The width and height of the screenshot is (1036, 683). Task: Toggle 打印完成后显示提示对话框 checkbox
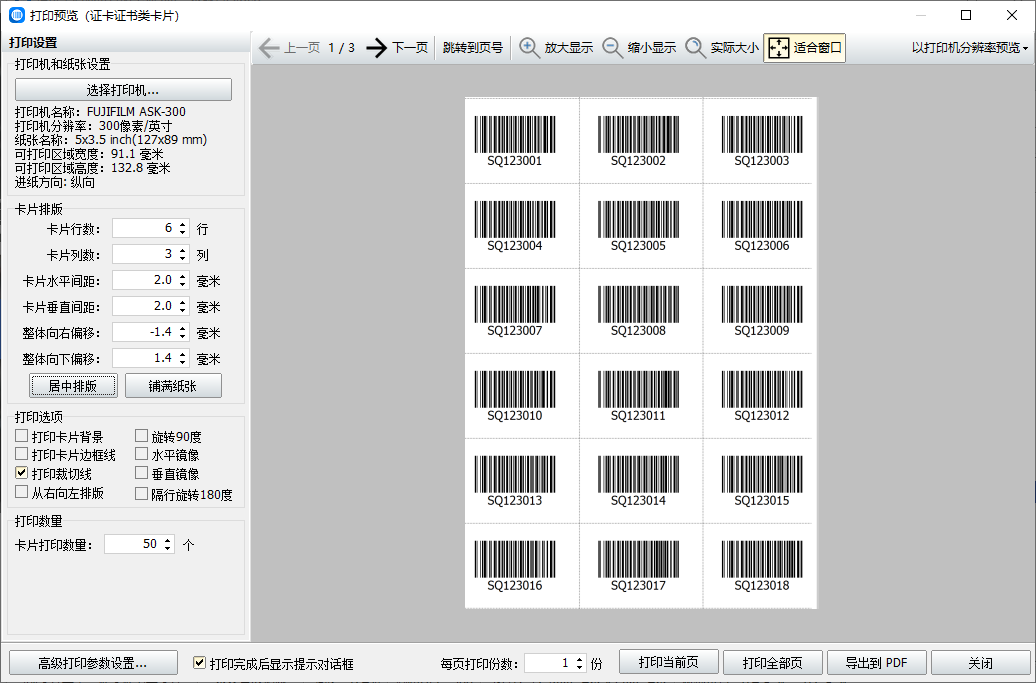pyautogui.click(x=199, y=663)
